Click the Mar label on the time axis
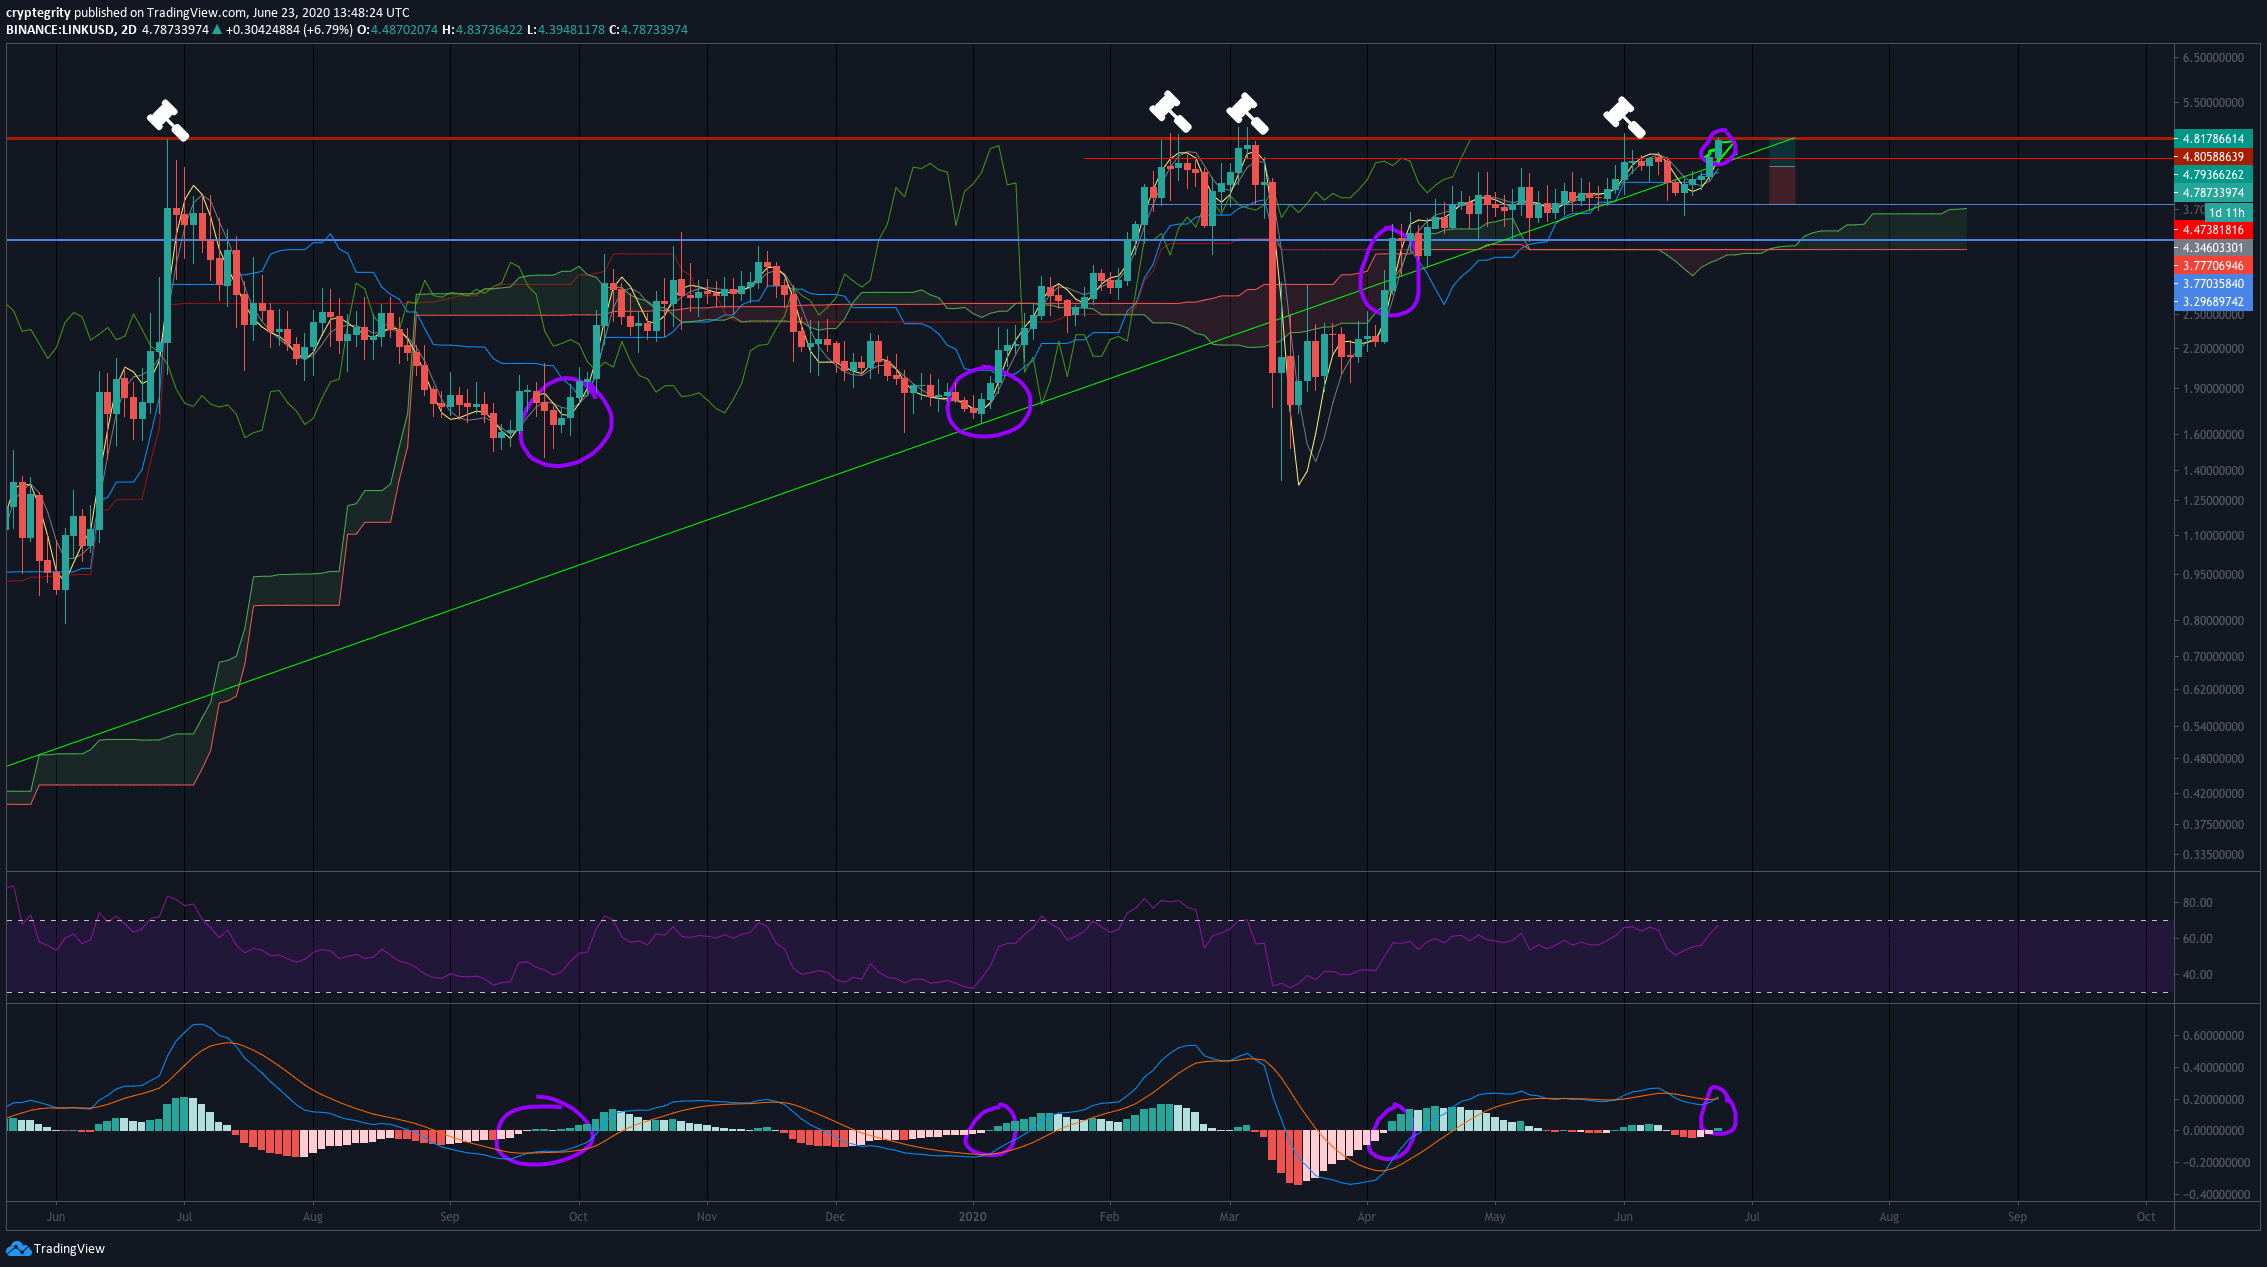Image resolution: width=2267 pixels, height=1267 pixels. pos(1229,1217)
